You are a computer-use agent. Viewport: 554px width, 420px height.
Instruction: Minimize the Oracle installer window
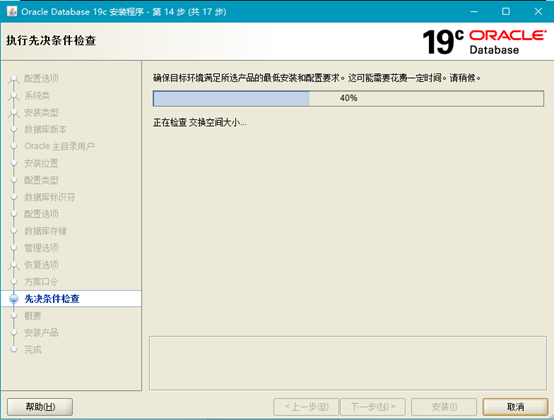tap(474, 11)
